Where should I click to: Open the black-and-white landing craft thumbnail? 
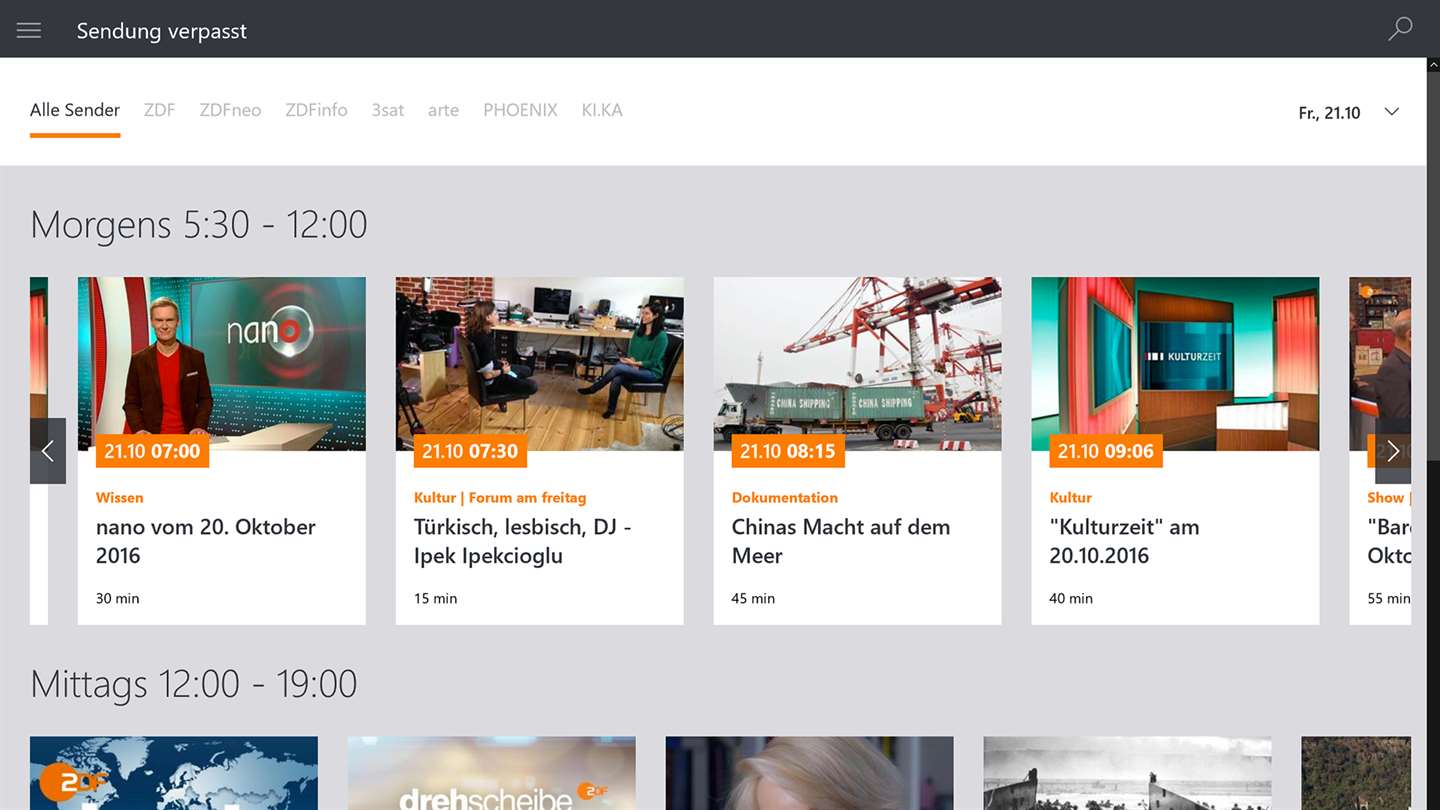coord(1128,773)
